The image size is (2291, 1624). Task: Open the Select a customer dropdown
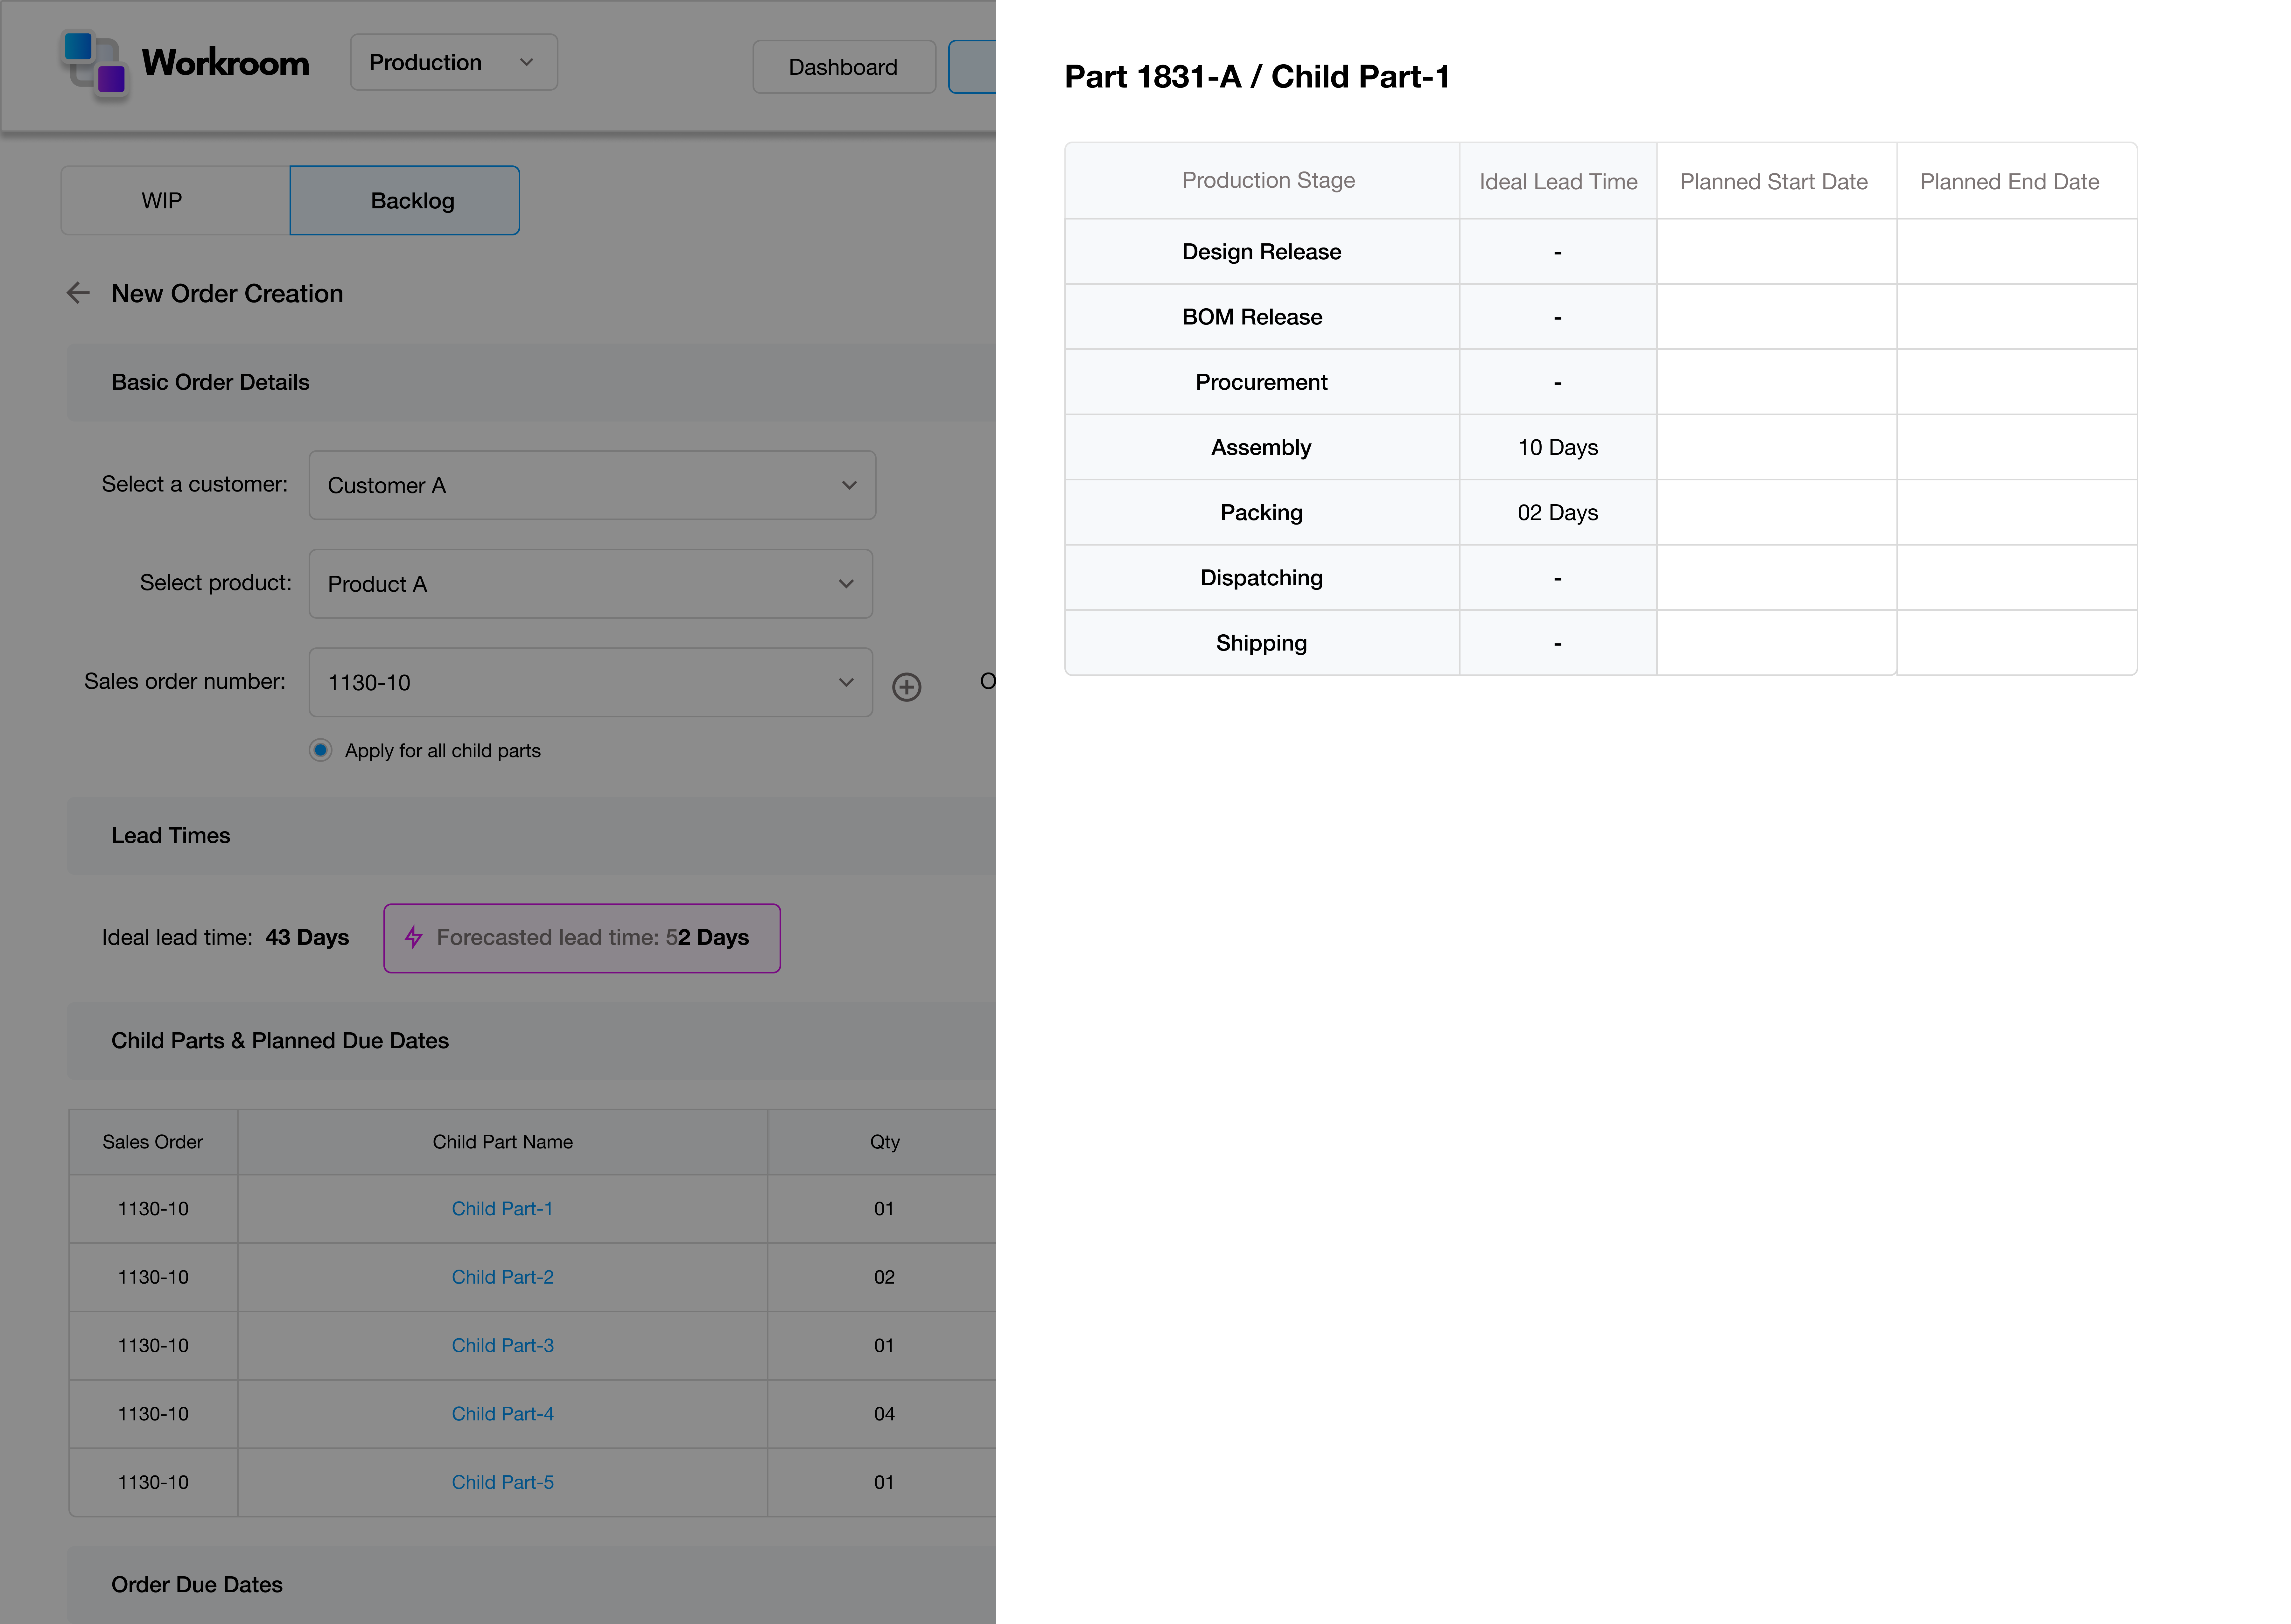coord(591,485)
